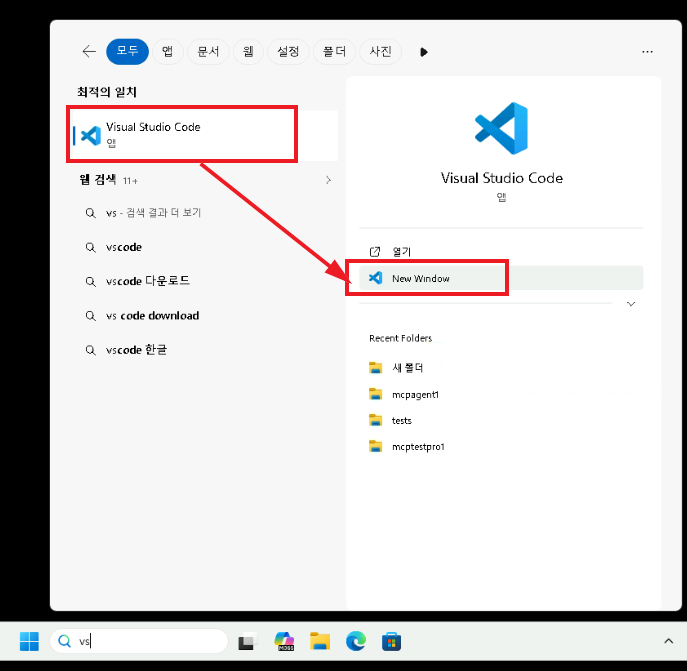Show more filter tabs with play arrow
Viewport: 687px width, 671px height.
pos(423,52)
